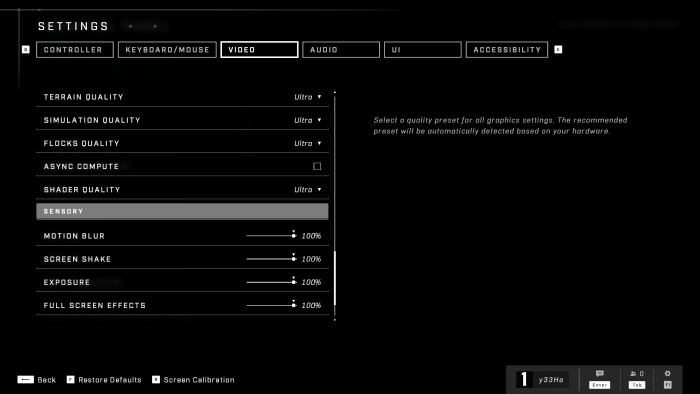Select the Video tab
Viewport: 700px width, 394px height.
pyautogui.click(x=259, y=50)
